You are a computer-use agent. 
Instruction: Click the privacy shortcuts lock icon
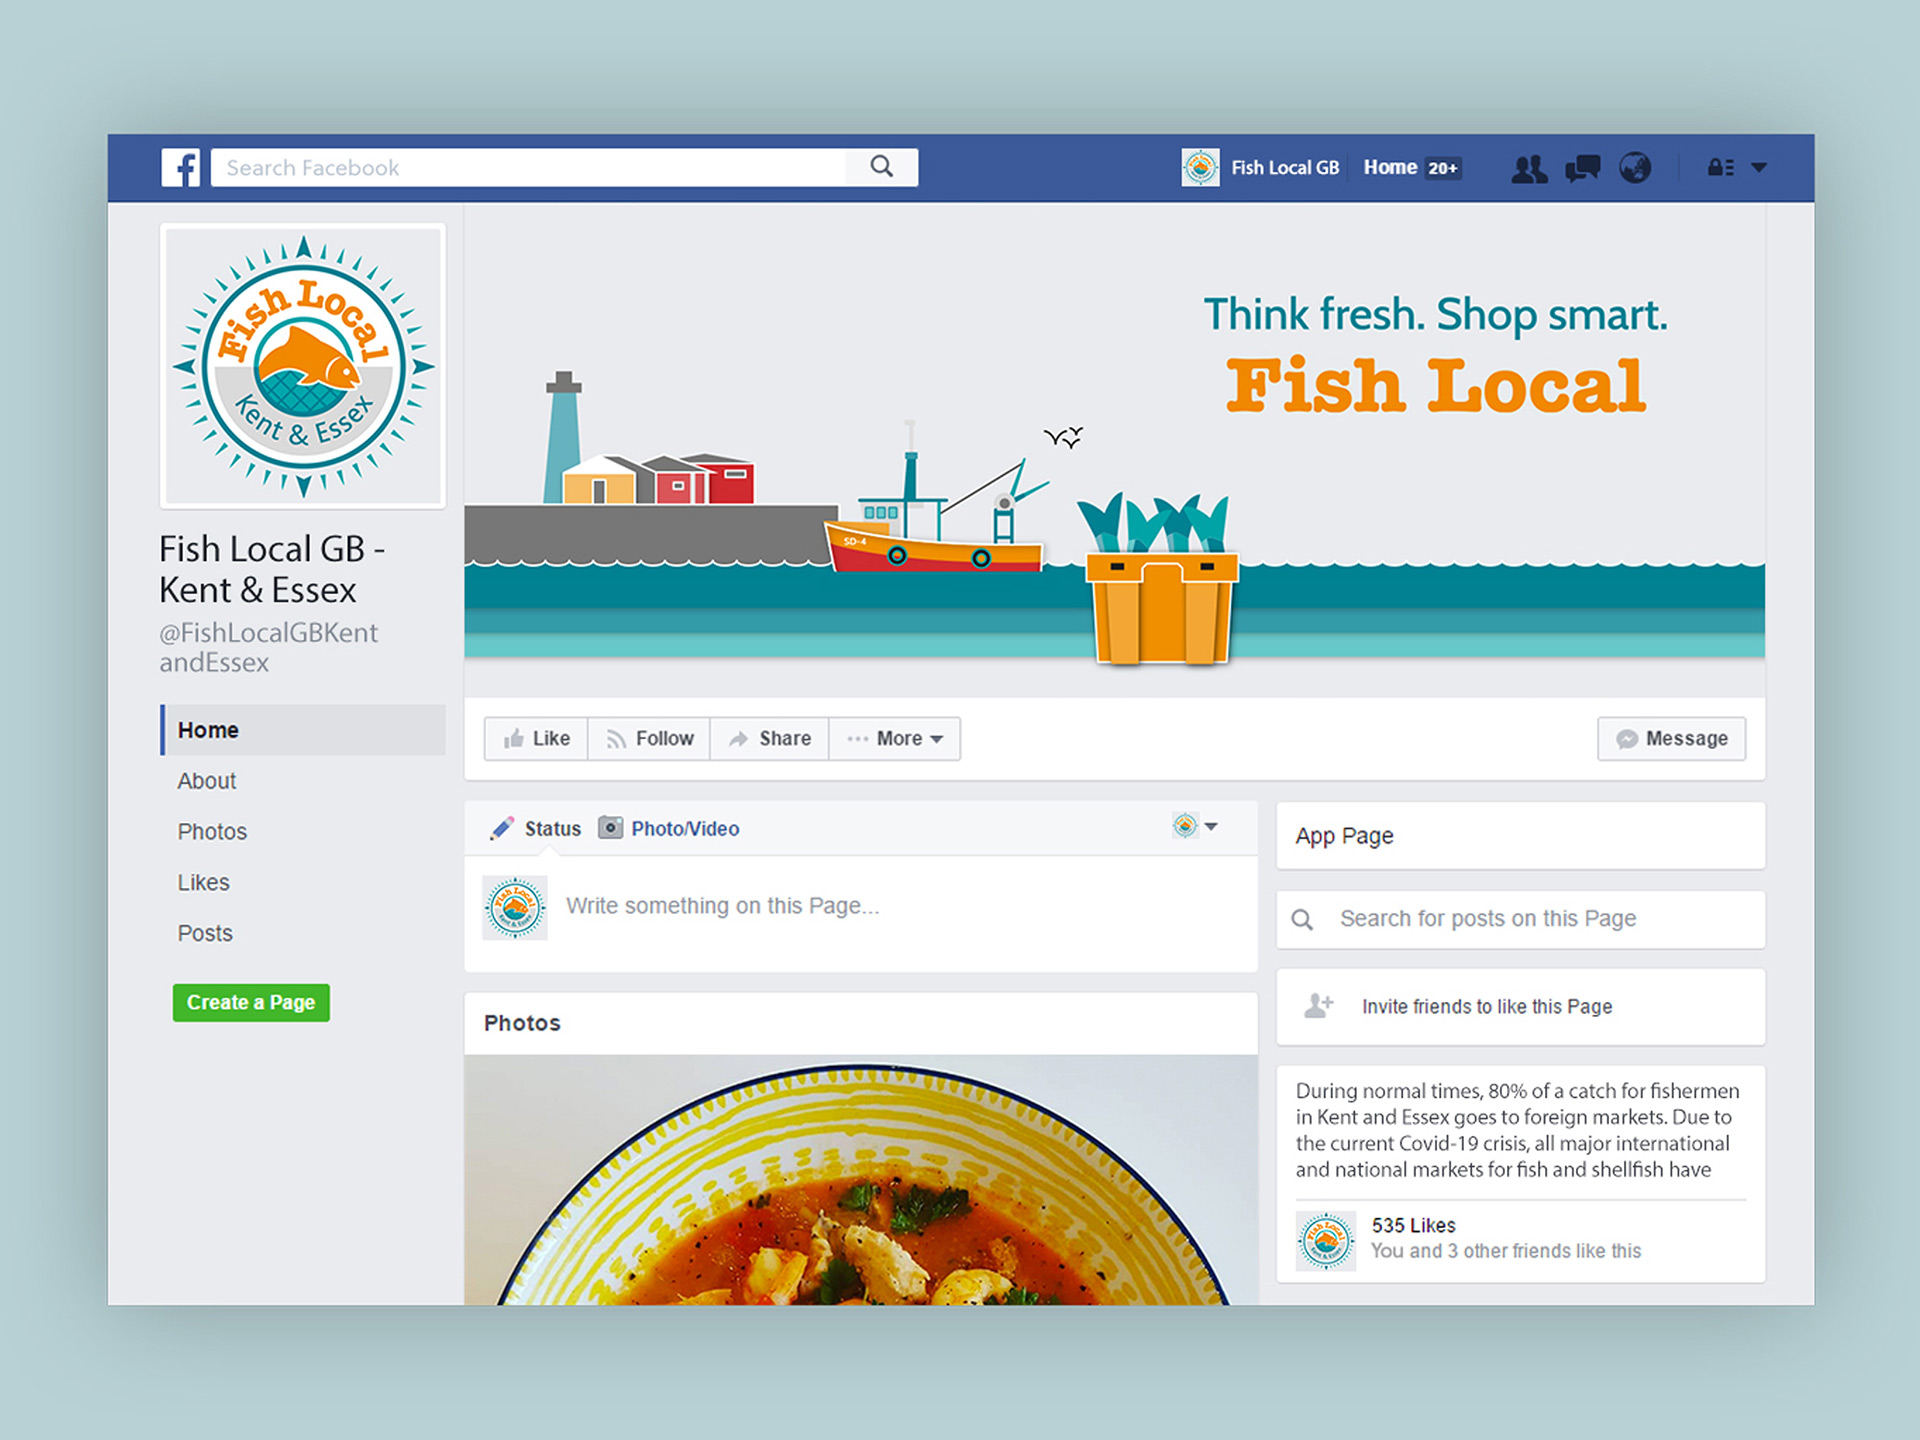tap(1720, 168)
